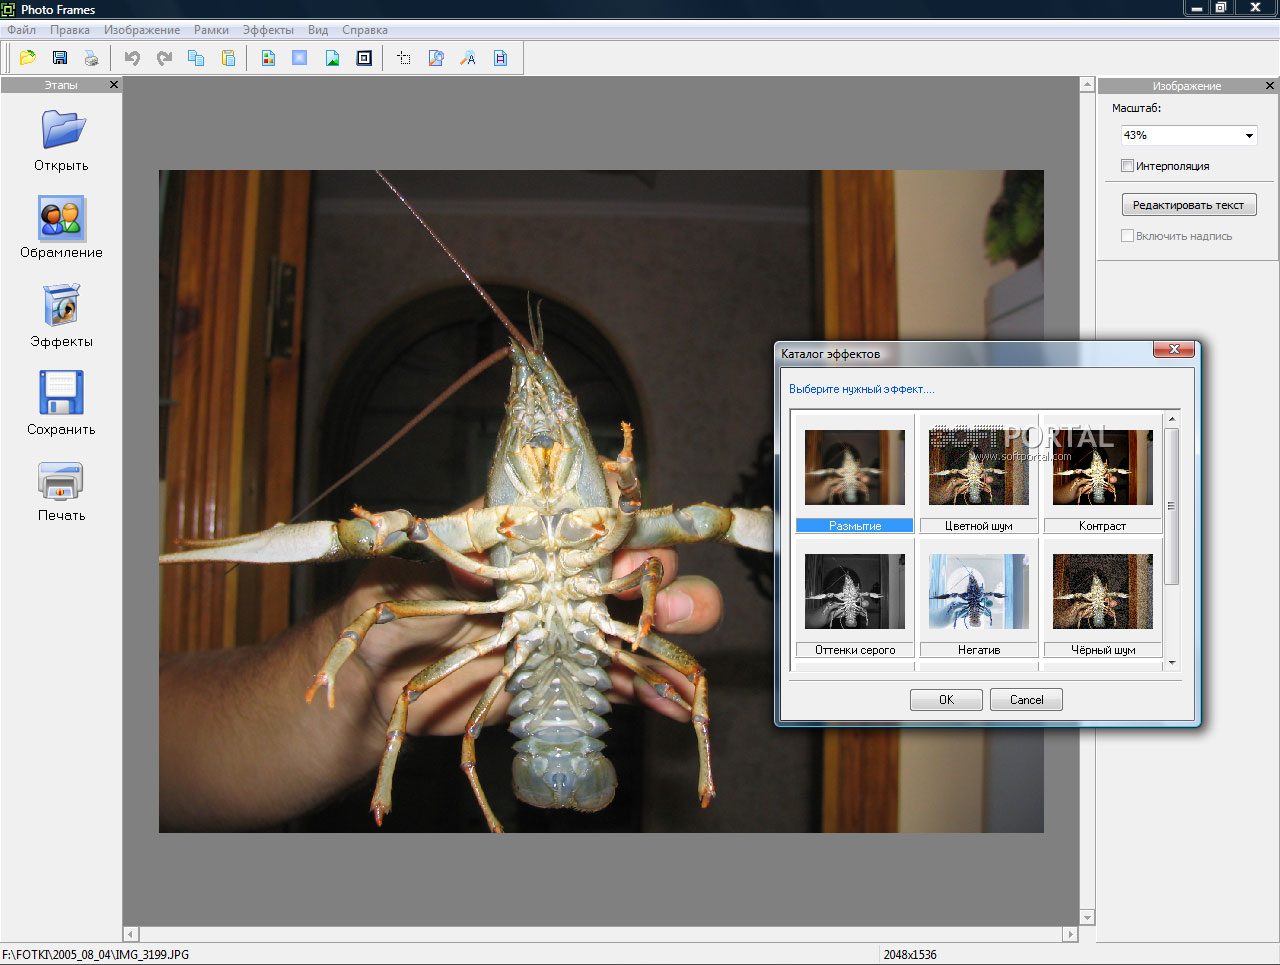Open the Обрамление stage icon
The height and width of the screenshot is (965, 1280).
[x=61, y=218]
